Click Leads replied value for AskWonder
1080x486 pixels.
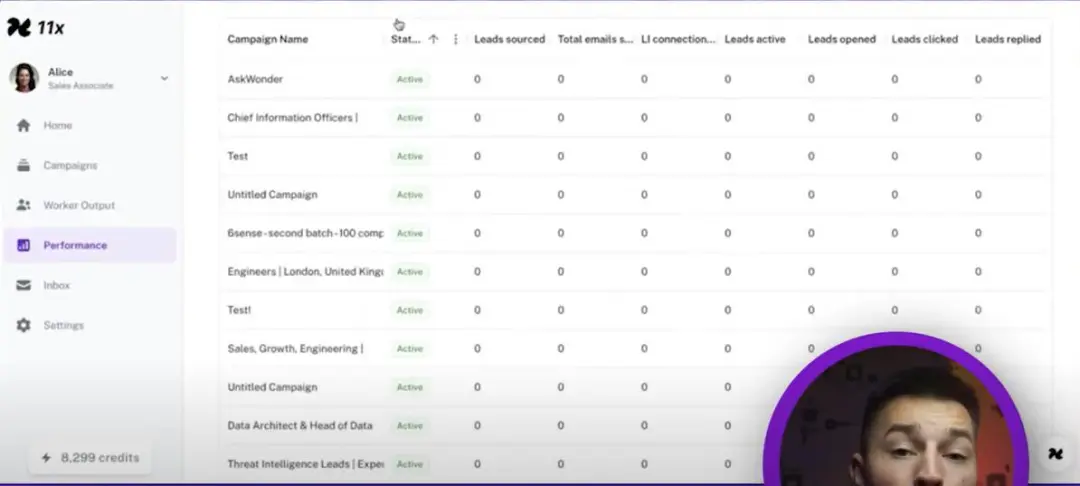[x=978, y=79]
